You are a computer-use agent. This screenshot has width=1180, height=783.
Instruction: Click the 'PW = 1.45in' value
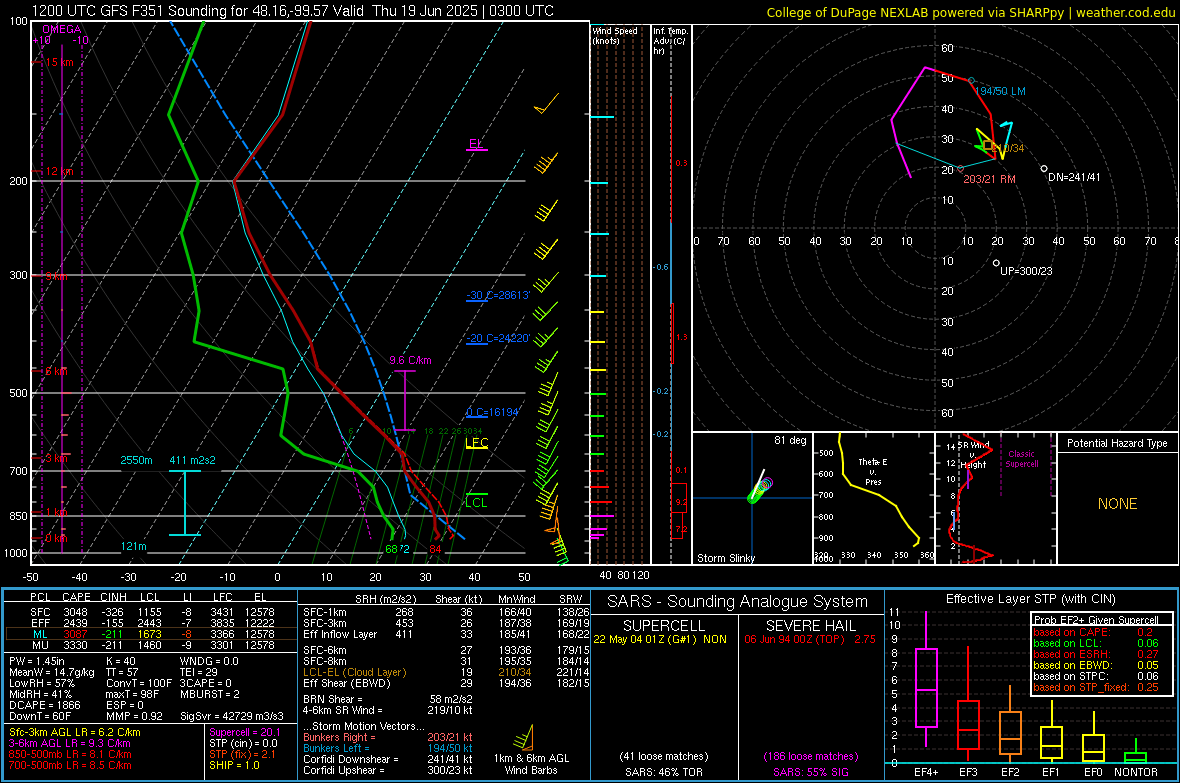click(x=37, y=661)
